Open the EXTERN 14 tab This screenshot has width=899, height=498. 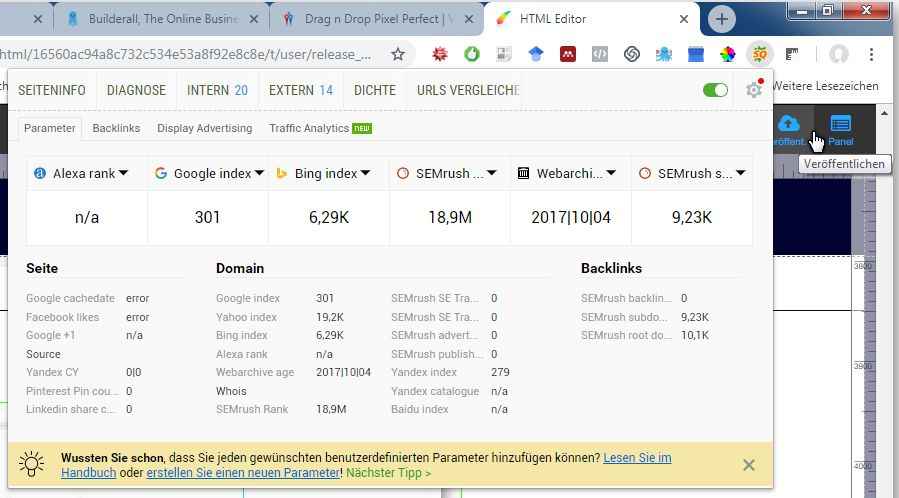coord(301,90)
